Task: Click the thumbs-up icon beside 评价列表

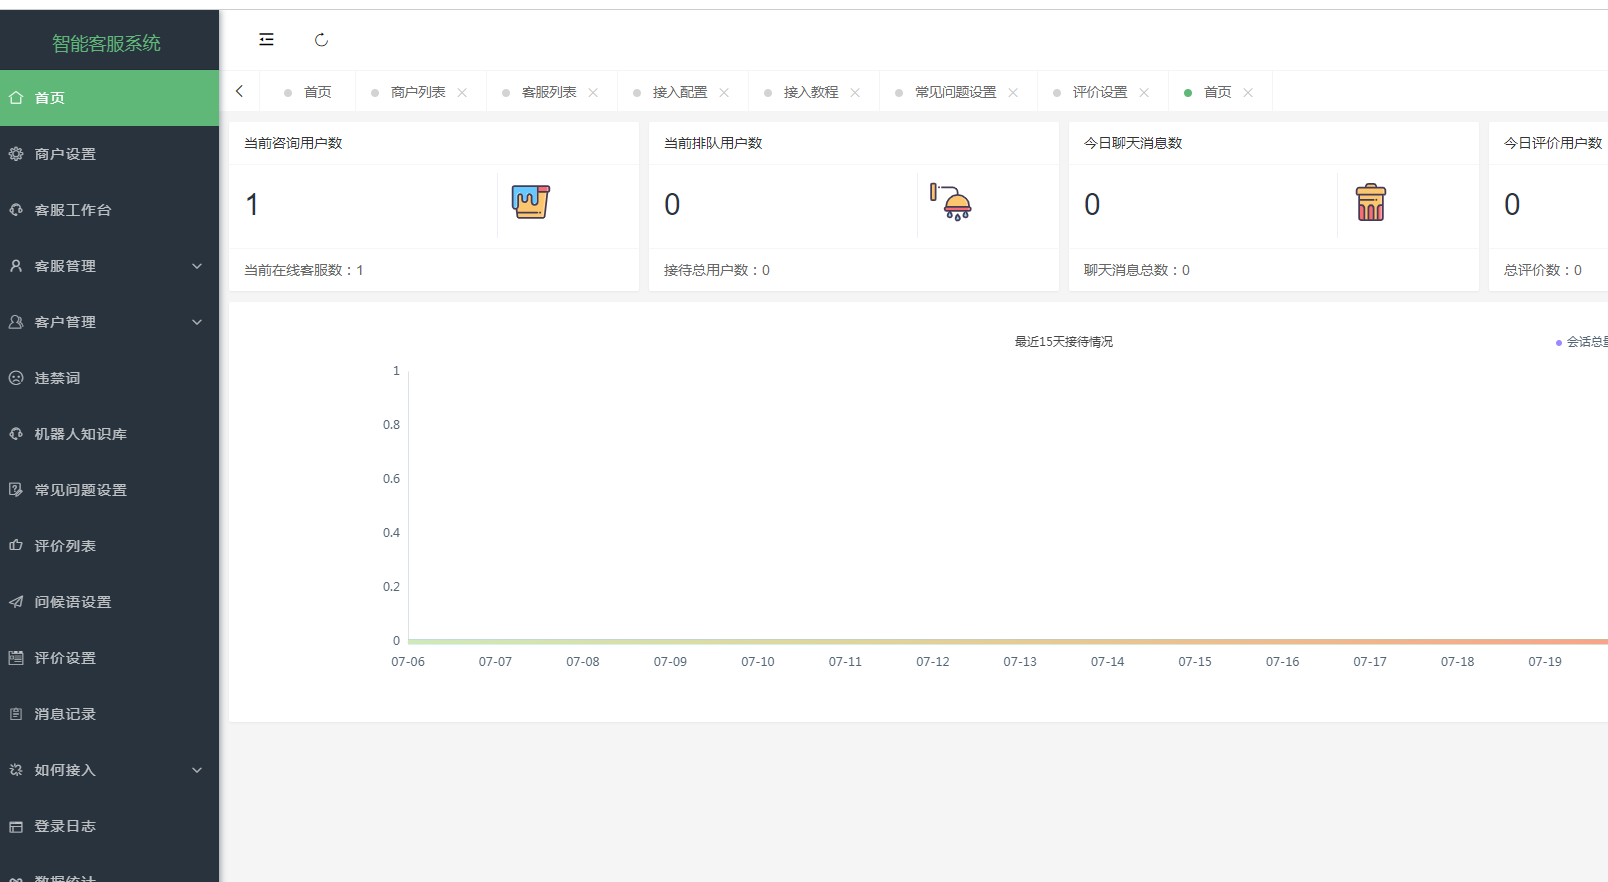Action: click(16, 546)
